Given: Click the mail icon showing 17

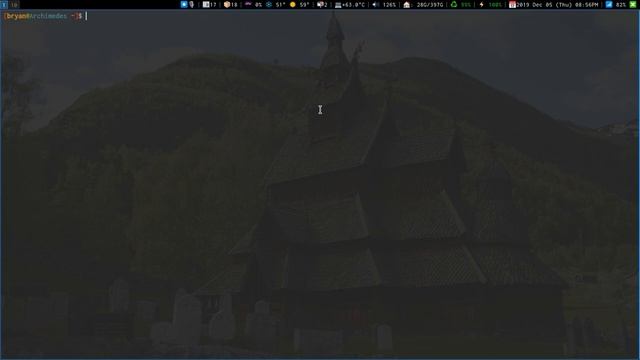Looking at the screenshot, I should (x=206, y=4).
